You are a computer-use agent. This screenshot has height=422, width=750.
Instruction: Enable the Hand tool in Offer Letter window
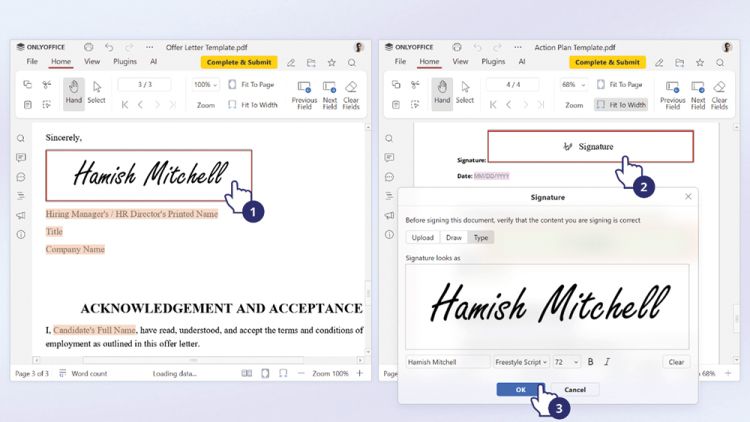(74, 93)
